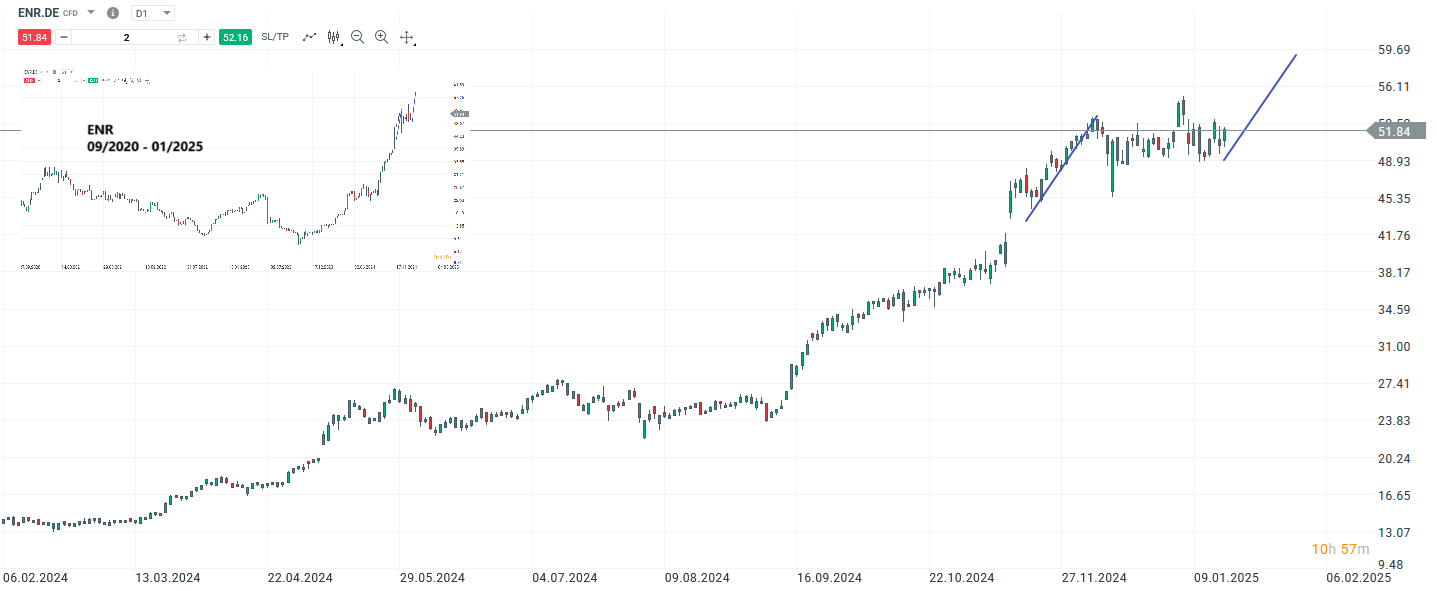The image size is (1437, 591).
Task: Click the red sell price 51.84
Action: 34,36
